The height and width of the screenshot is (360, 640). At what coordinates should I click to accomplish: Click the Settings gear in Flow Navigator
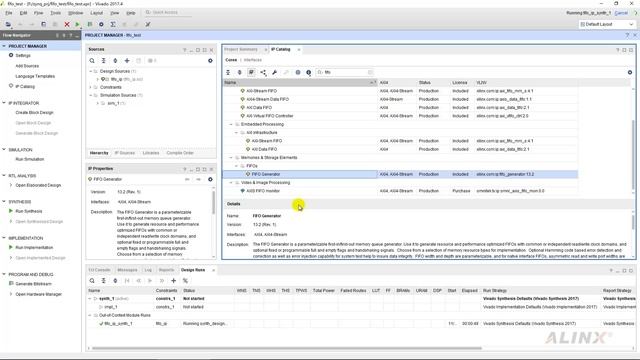coord(11,55)
